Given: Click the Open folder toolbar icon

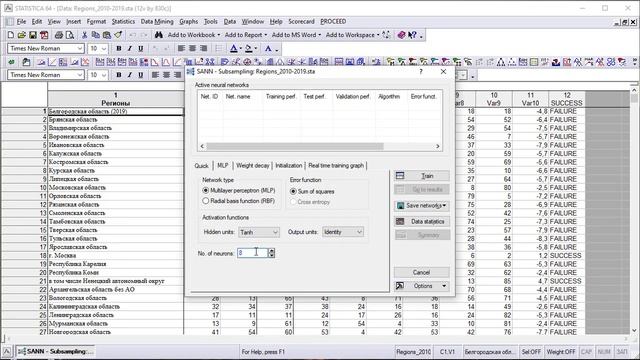Looking at the screenshot, I should pyautogui.click(x=22, y=35).
